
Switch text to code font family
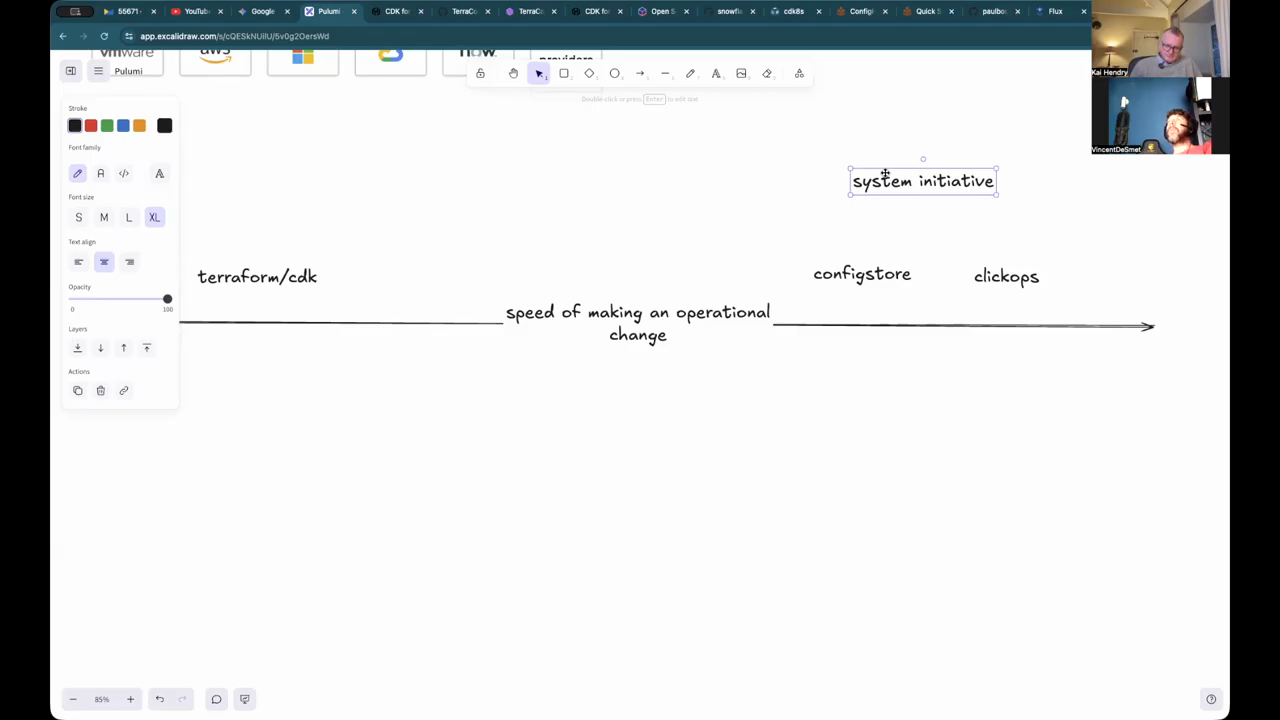123,173
